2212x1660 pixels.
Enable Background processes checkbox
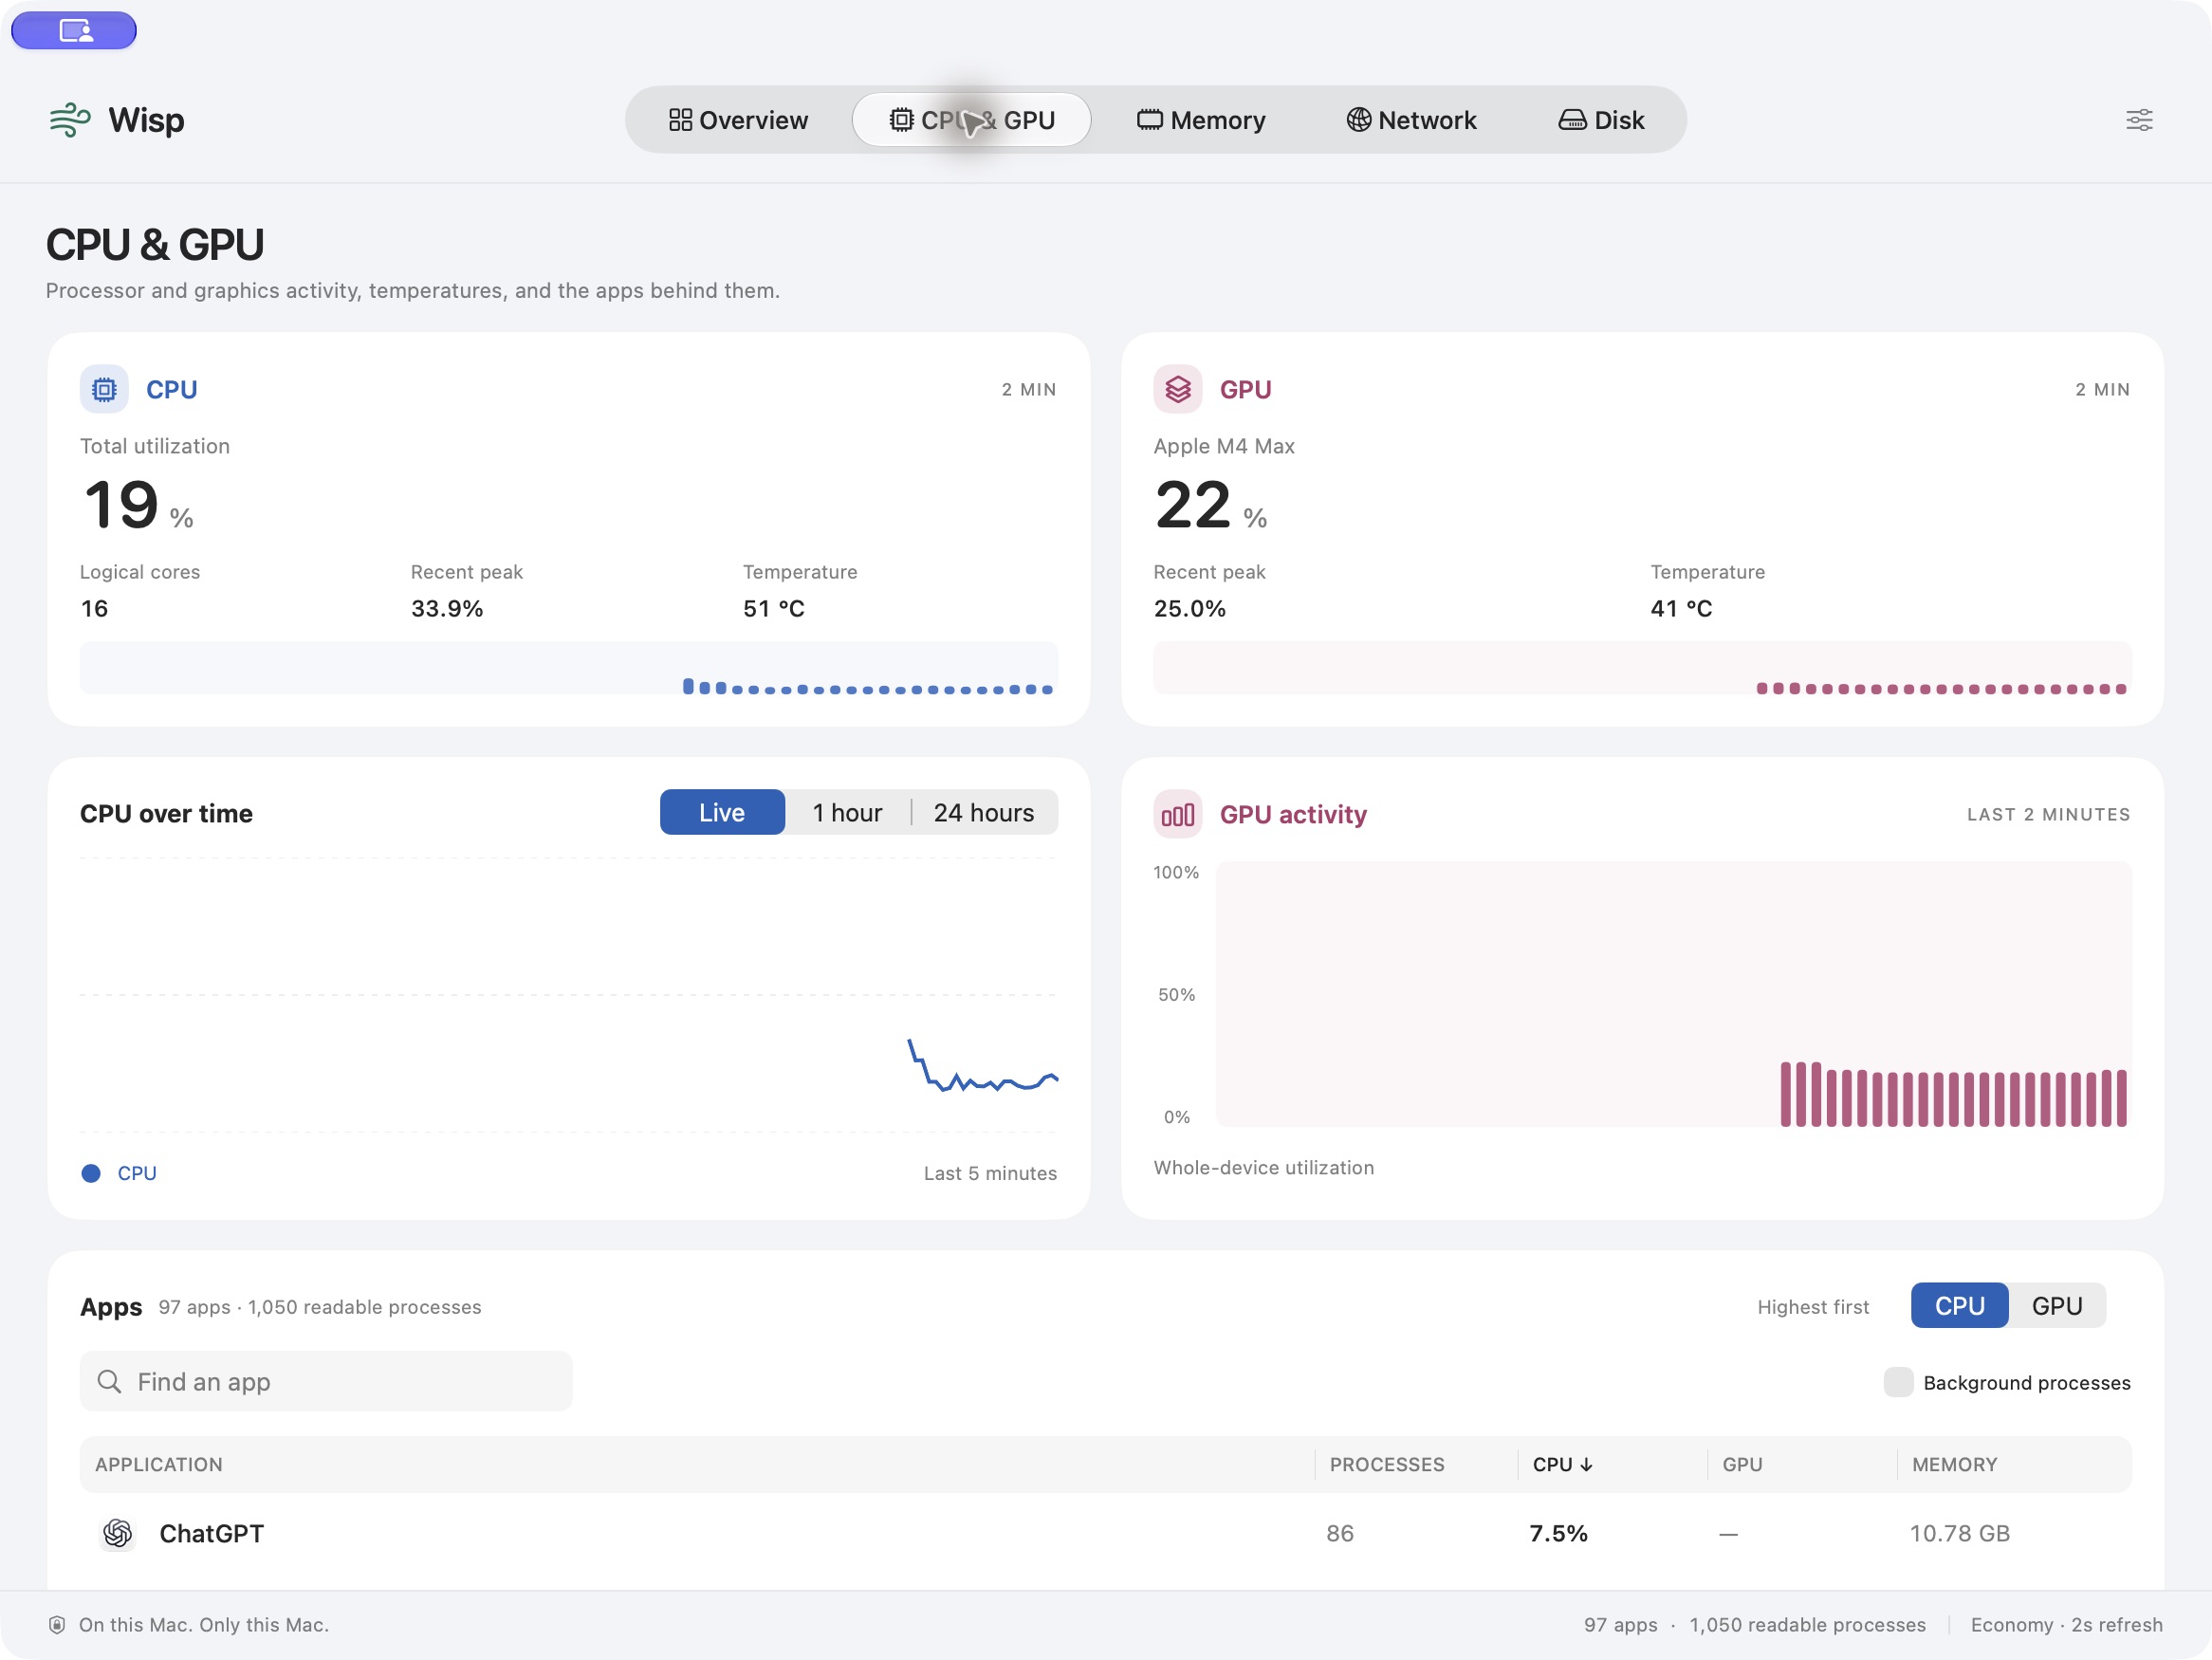pos(1897,1382)
